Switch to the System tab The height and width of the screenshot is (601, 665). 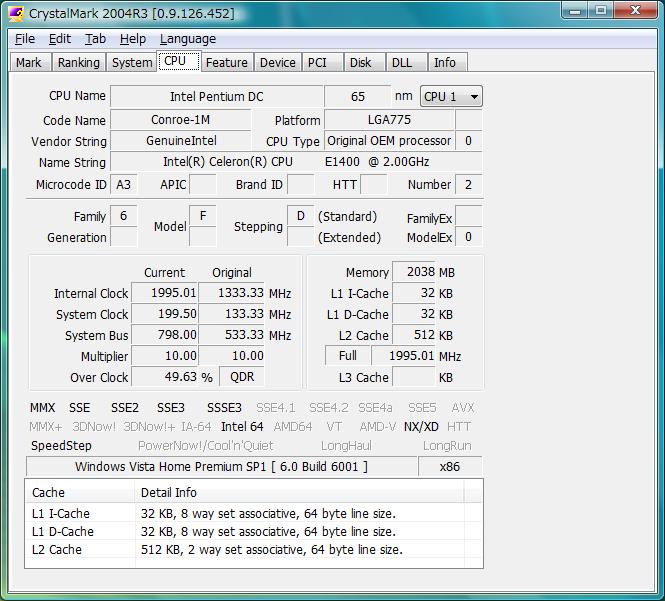point(132,62)
